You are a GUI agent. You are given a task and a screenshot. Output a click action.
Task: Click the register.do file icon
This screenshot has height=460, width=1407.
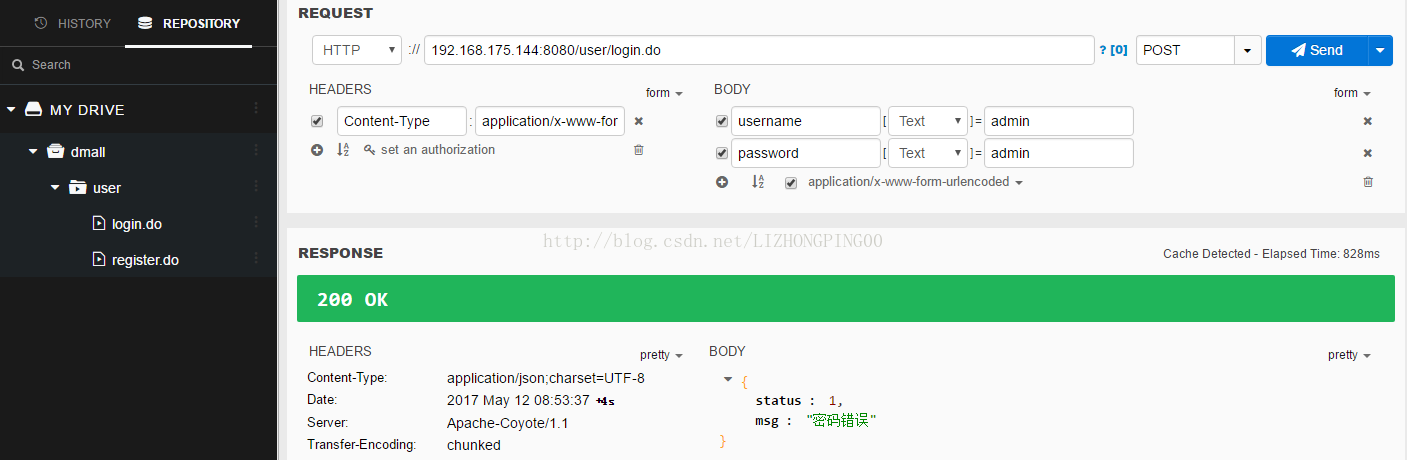(x=98, y=259)
